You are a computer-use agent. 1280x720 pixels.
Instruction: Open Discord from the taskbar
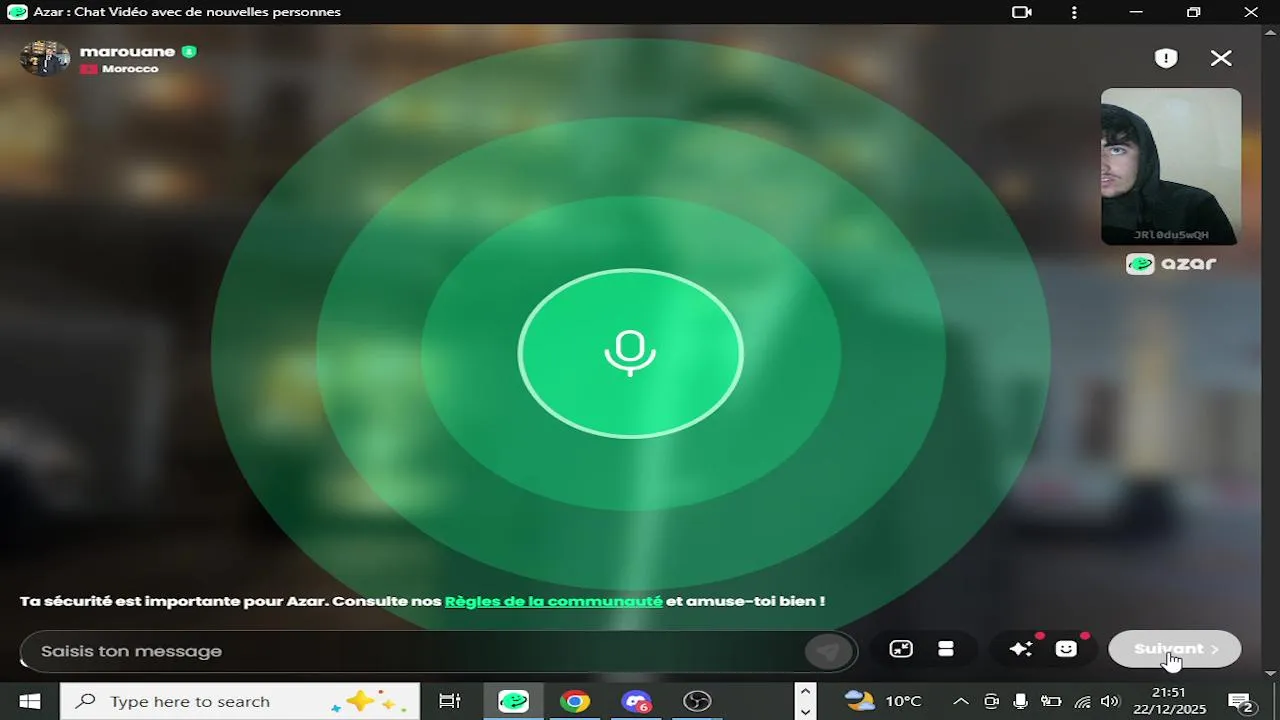pos(636,701)
